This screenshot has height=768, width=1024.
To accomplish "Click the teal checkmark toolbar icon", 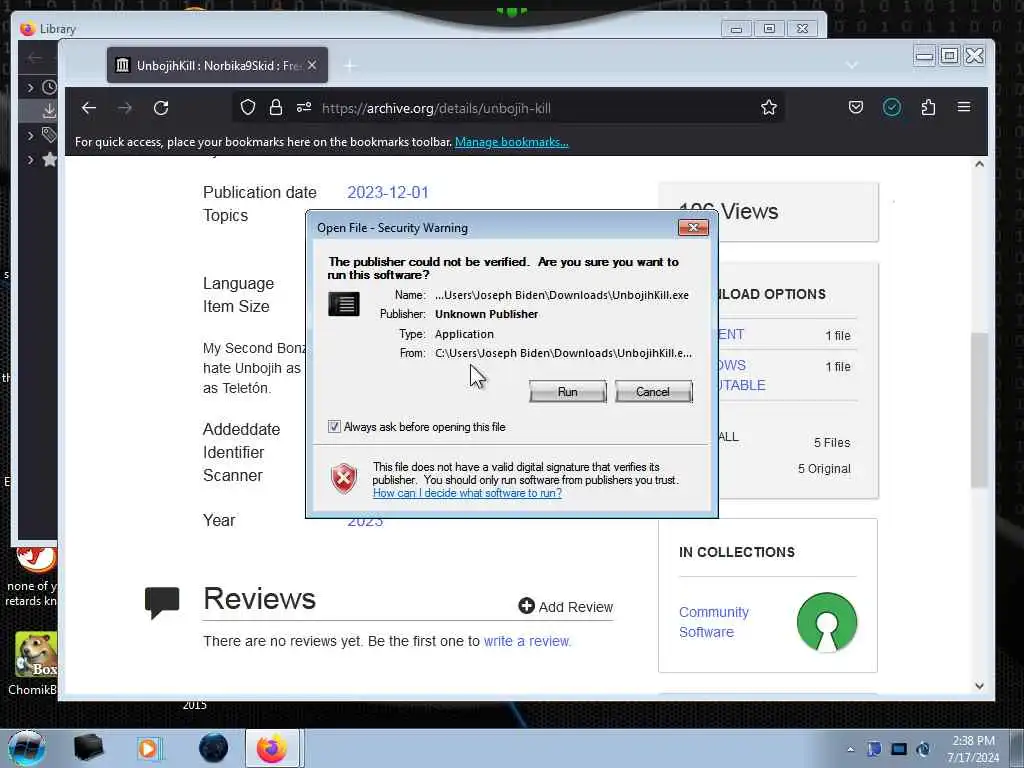I will (892, 107).
